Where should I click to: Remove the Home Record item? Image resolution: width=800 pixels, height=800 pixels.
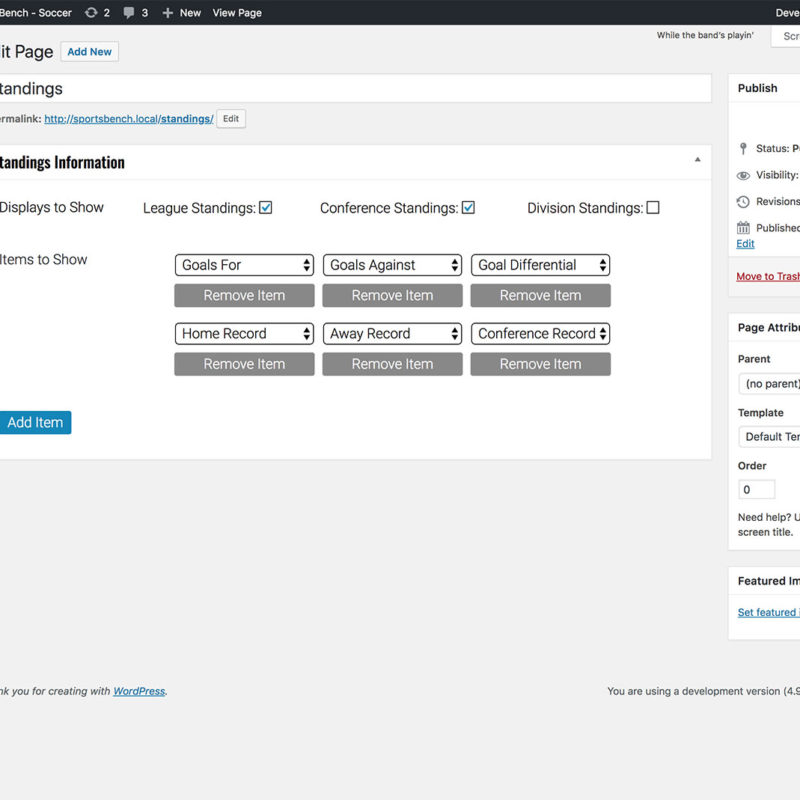(244, 364)
